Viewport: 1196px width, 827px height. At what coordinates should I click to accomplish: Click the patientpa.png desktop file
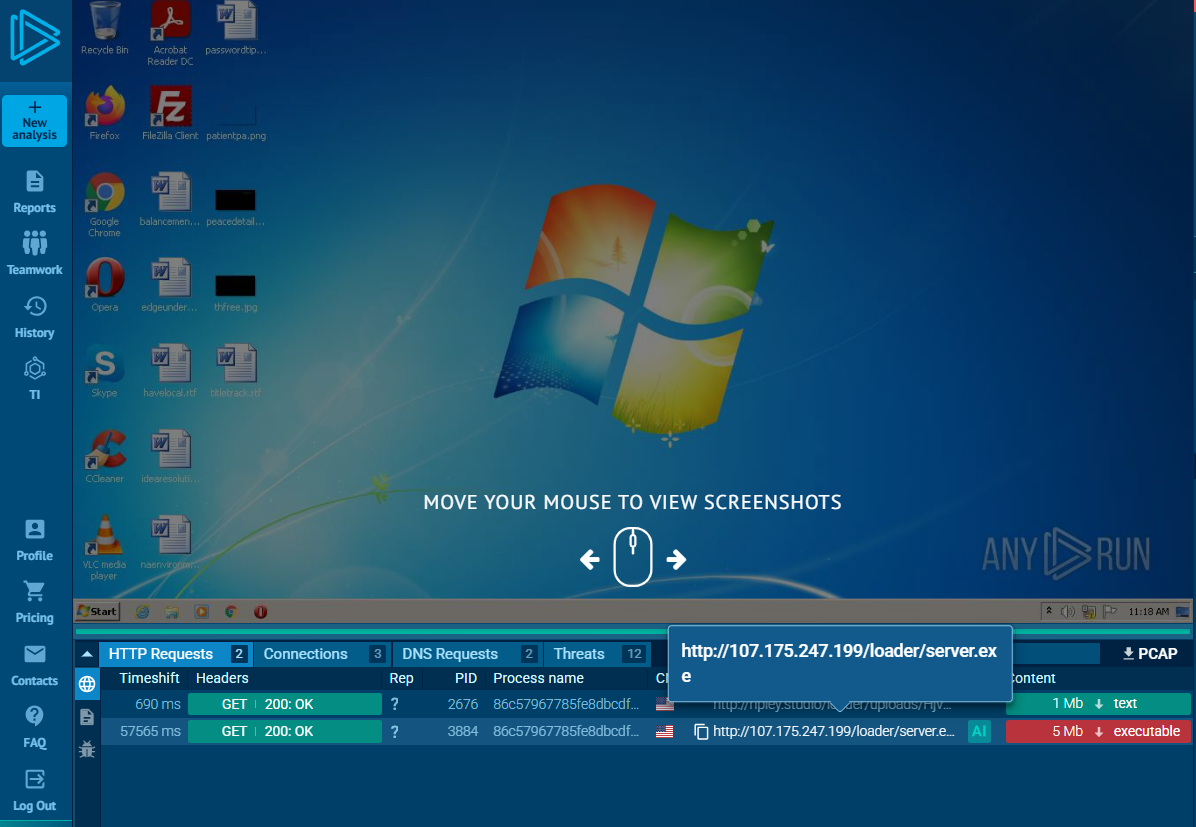(236, 122)
